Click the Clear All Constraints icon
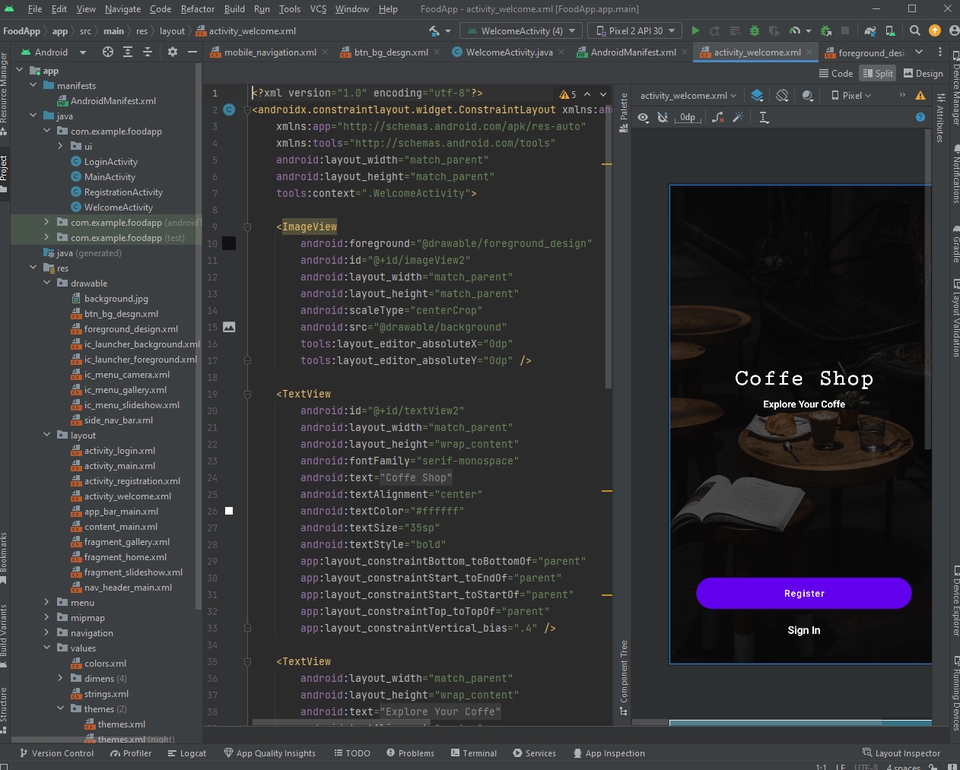The image size is (960, 770). coord(717,118)
